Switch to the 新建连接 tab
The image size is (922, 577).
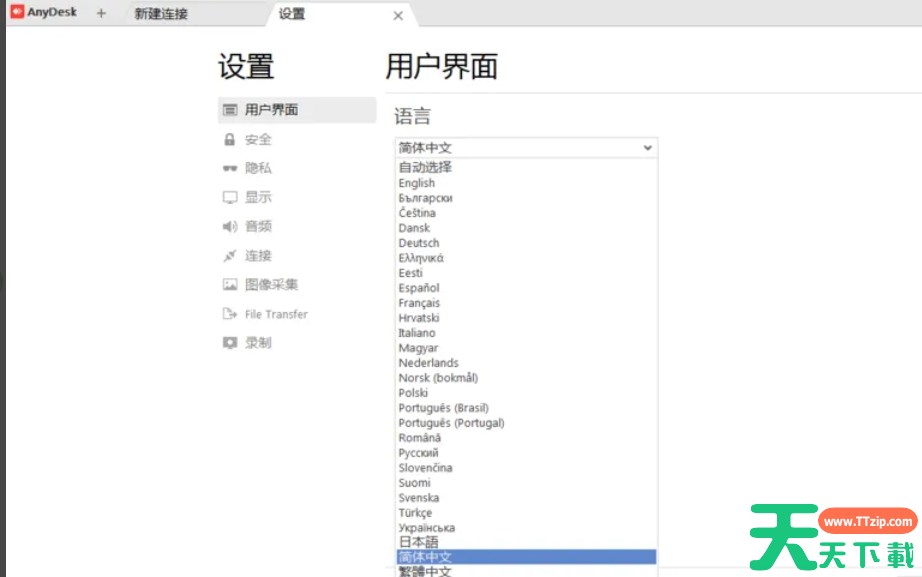click(x=161, y=14)
